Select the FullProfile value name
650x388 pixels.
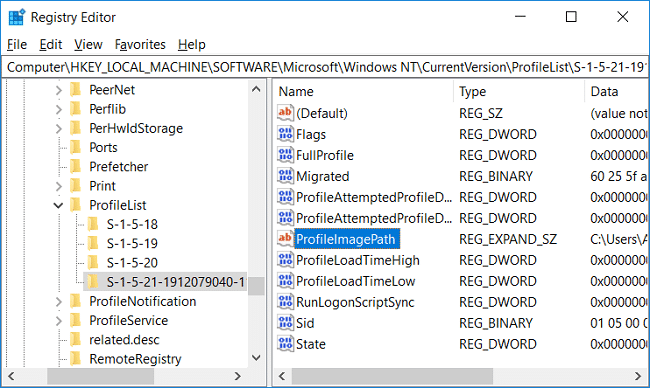[325, 155]
